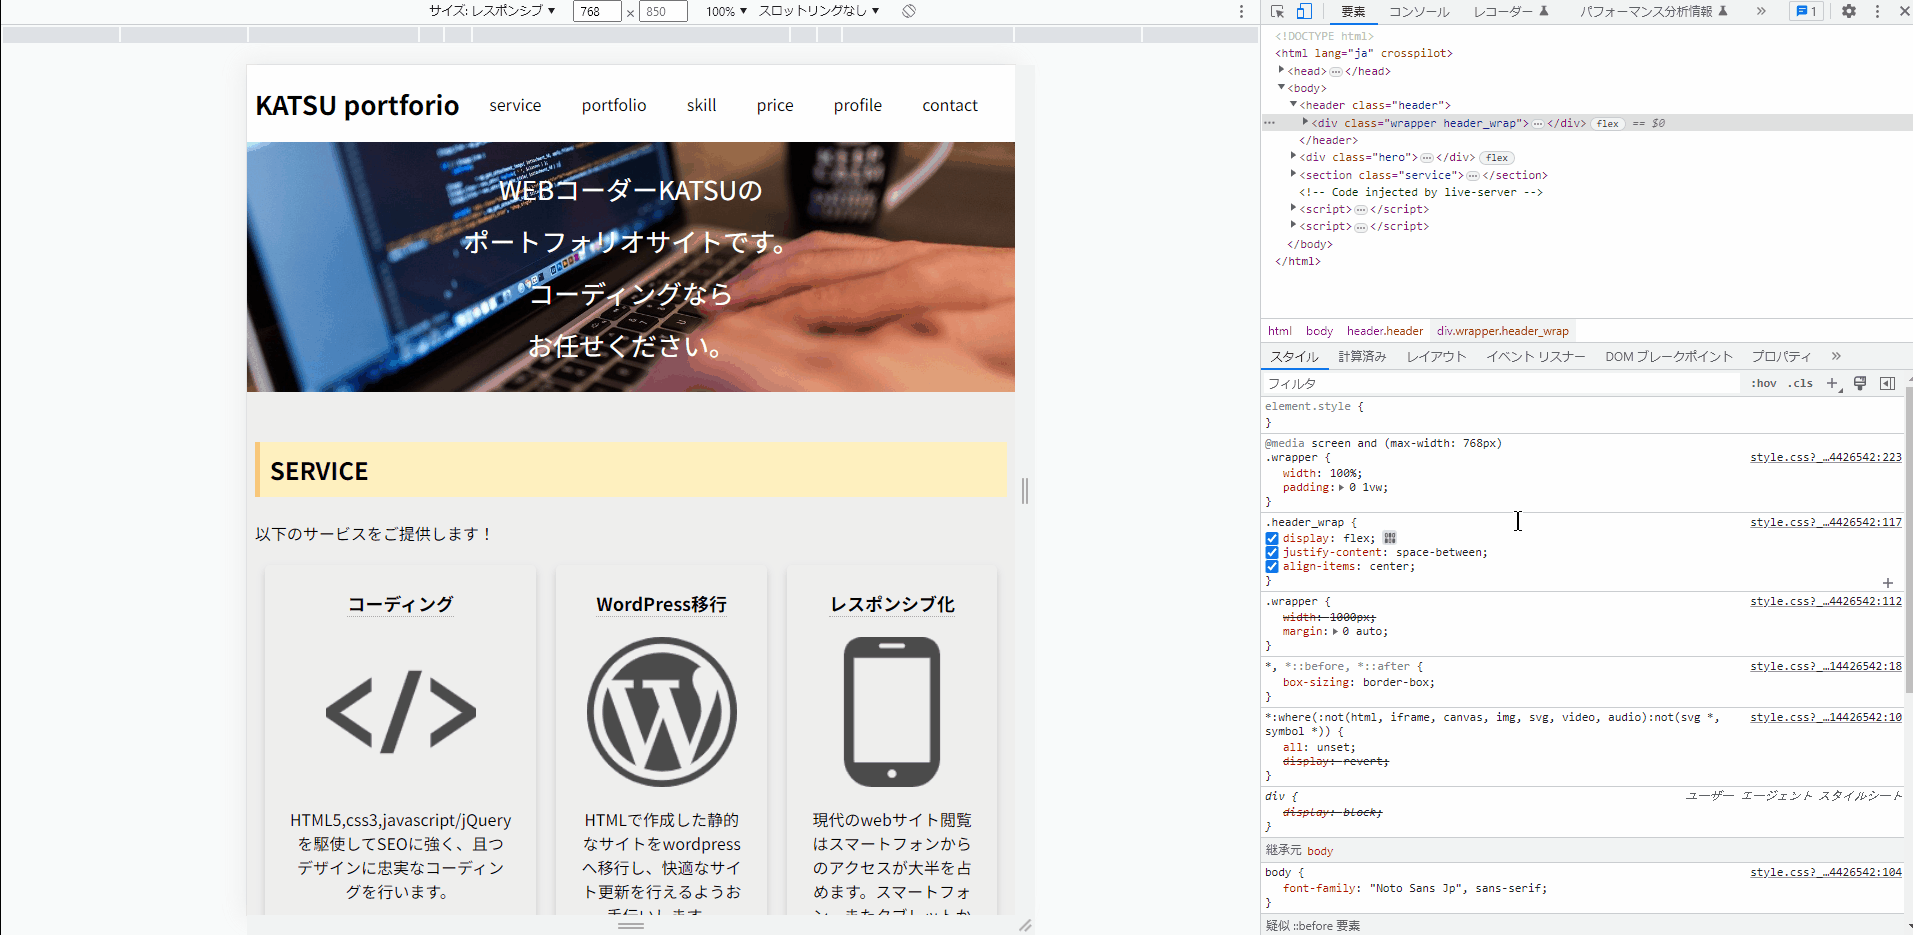Screen dimensions: 1913x935
Task: Switch to the コンソール tab
Action: tap(1418, 11)
